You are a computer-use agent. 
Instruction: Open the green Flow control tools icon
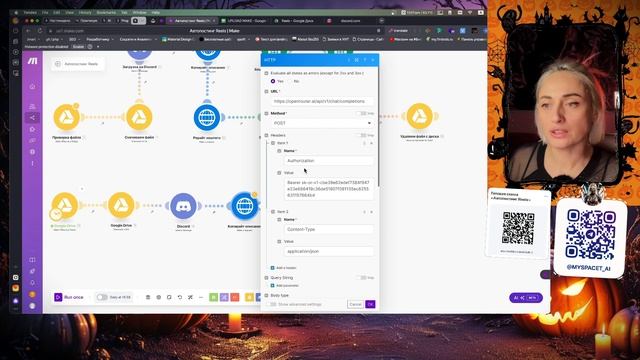coord(213,297)
